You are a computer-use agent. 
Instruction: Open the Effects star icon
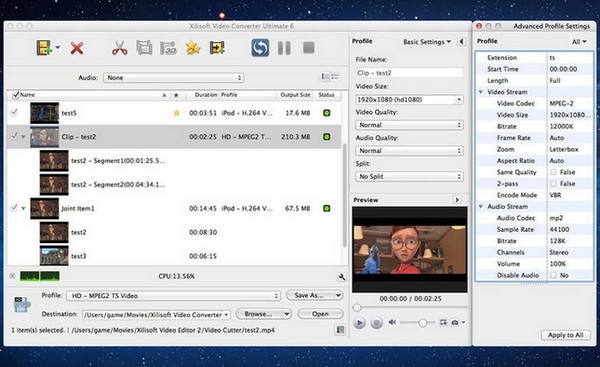[193, 48]
